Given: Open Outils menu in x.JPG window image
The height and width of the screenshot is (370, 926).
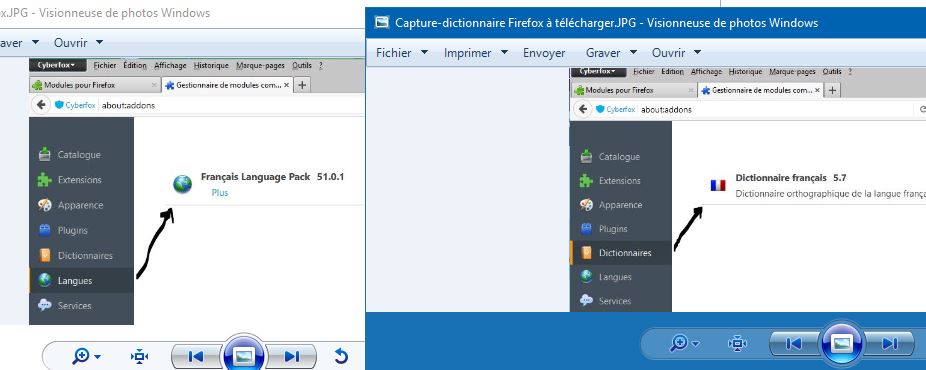Looking at the screenshot, I should (x=302, y=66).
